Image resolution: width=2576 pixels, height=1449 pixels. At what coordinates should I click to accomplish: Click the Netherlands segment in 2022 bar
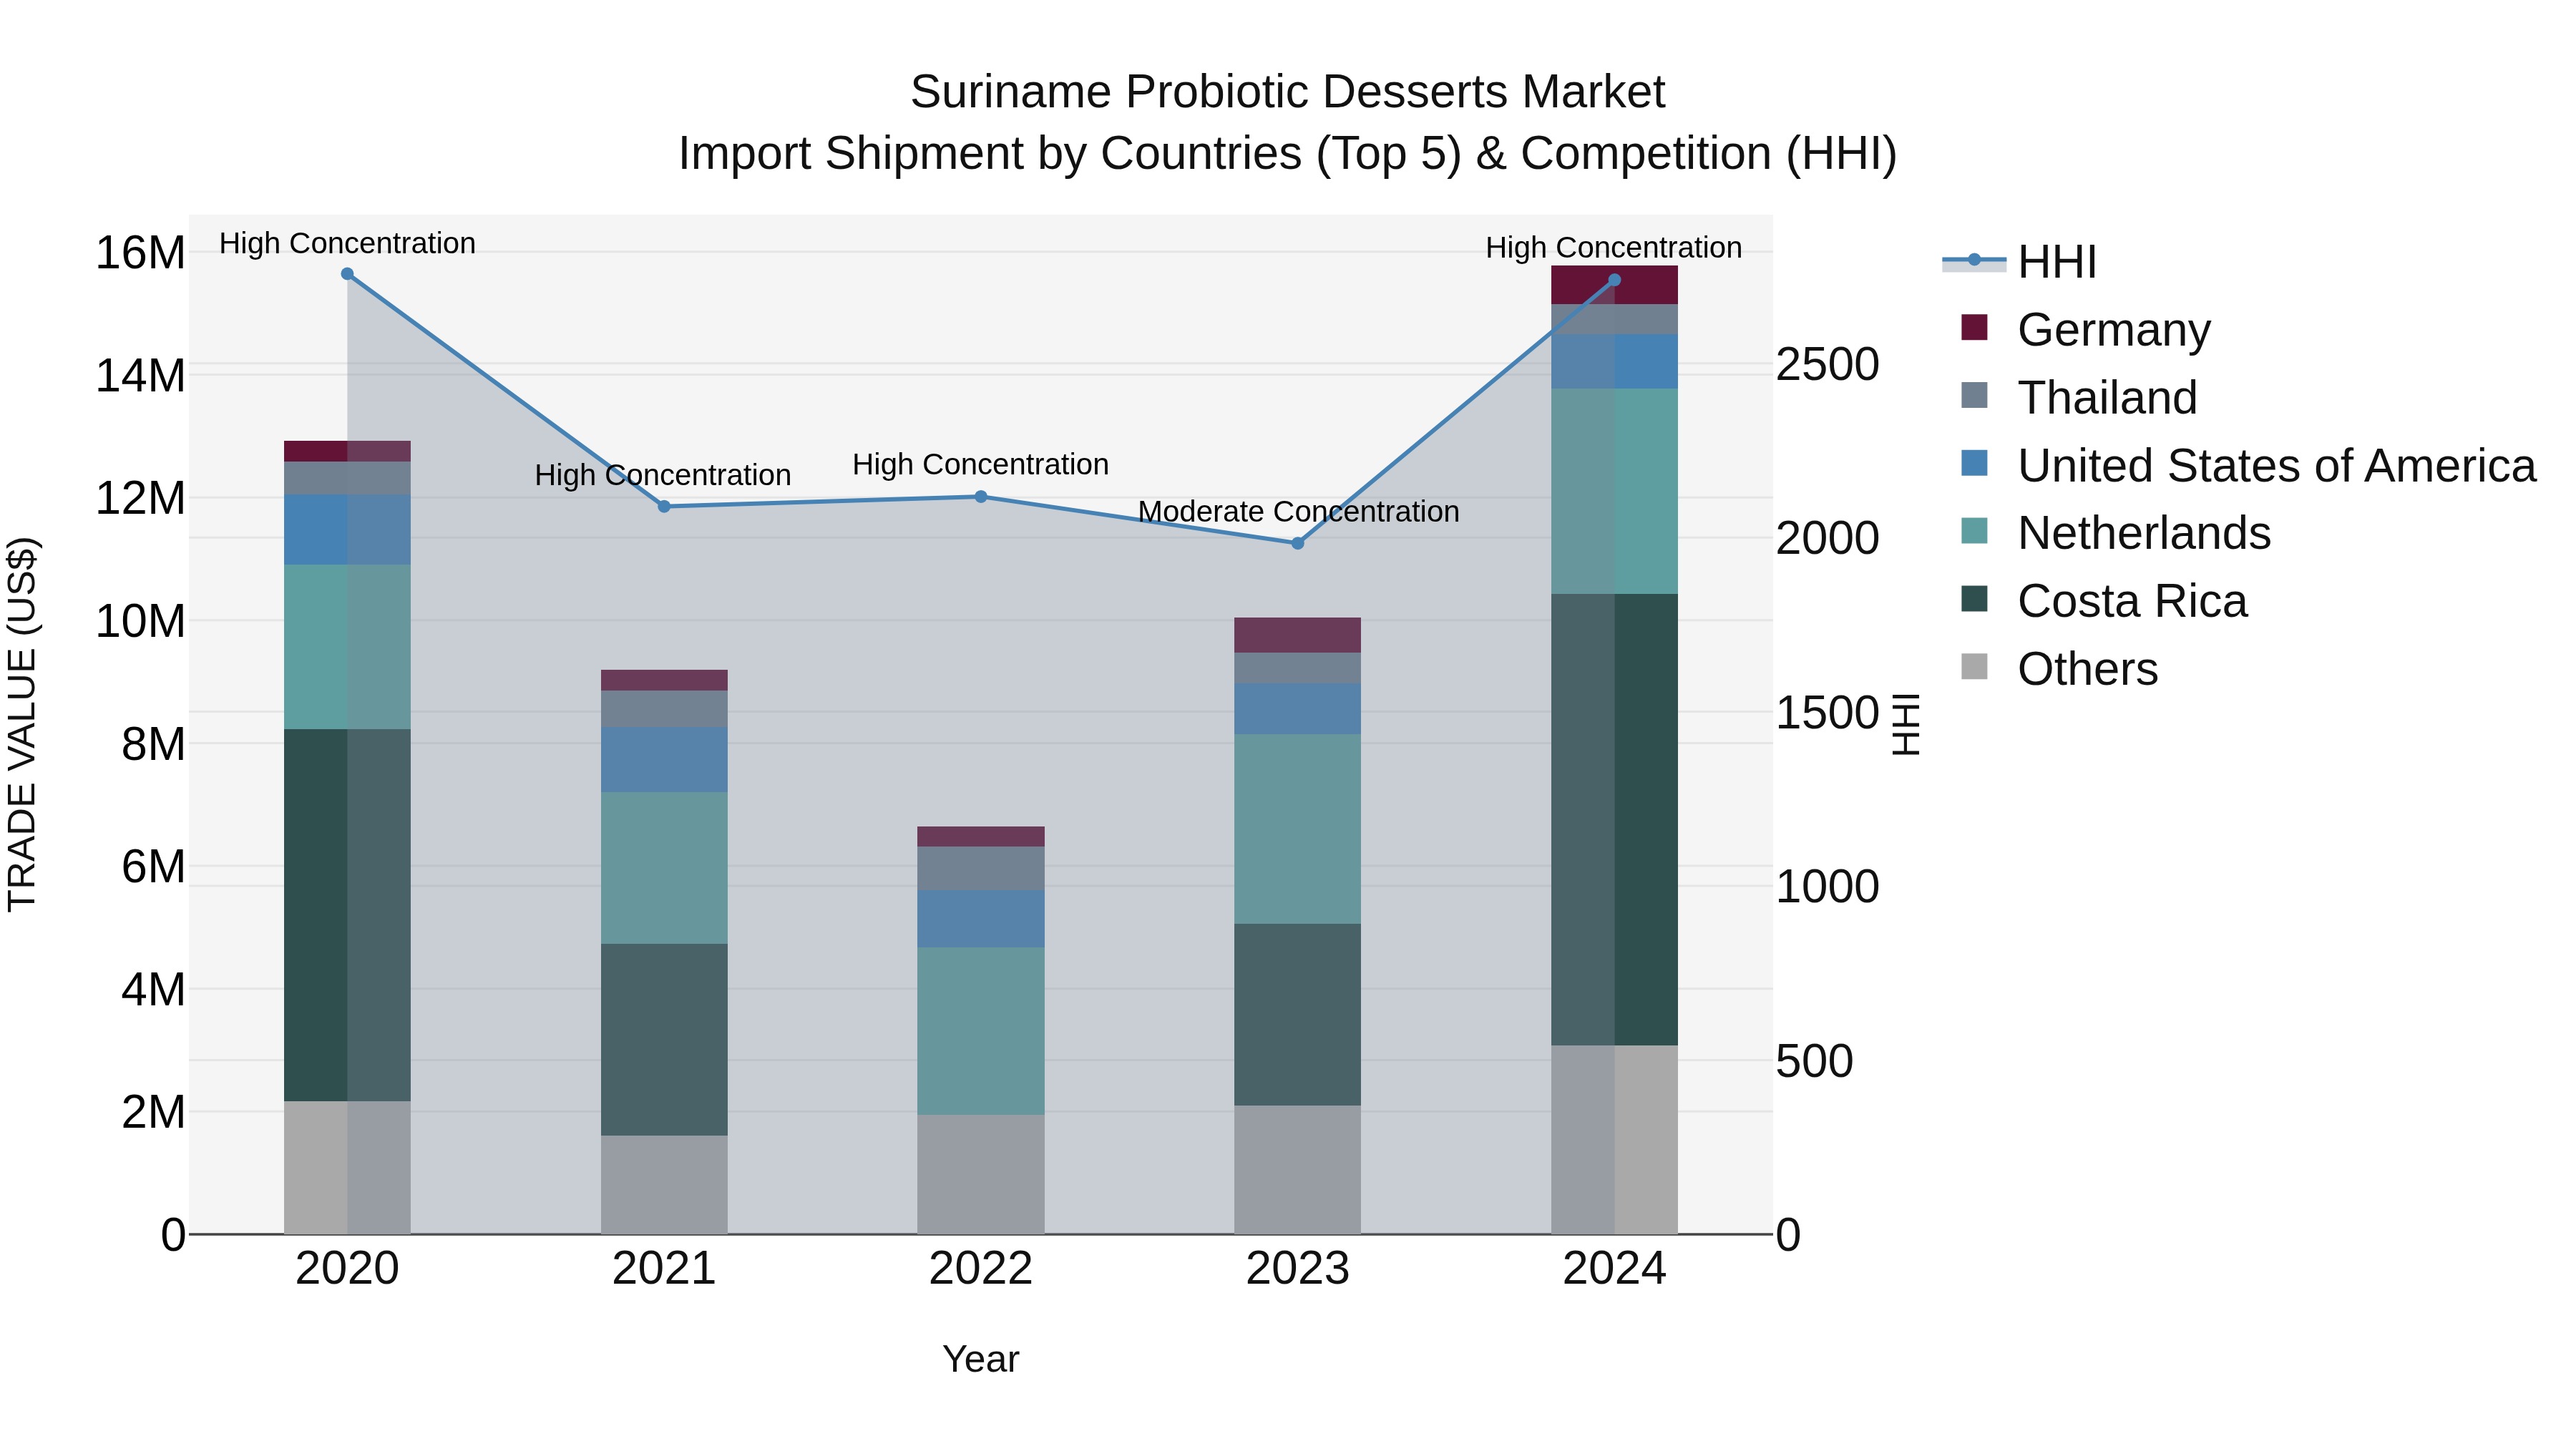click(x=981, y=1031)
